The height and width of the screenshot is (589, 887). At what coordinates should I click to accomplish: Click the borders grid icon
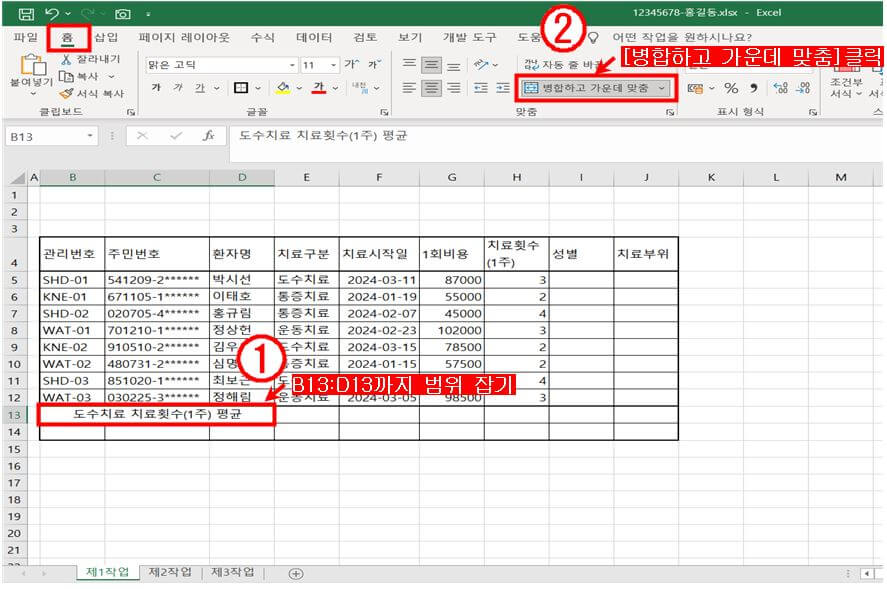pyautogui.click(x=241, y=88)
